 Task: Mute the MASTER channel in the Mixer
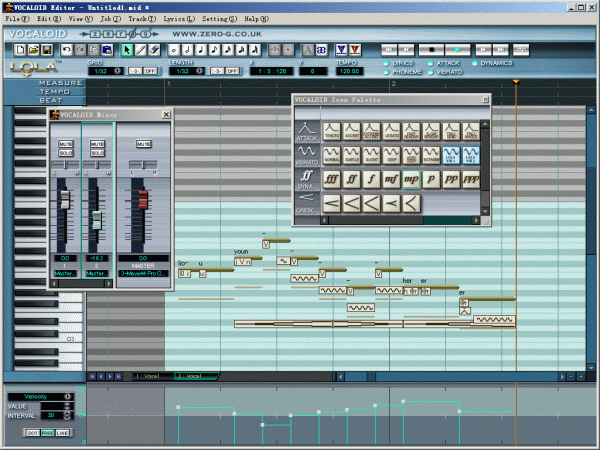click(x=143, y=144)
